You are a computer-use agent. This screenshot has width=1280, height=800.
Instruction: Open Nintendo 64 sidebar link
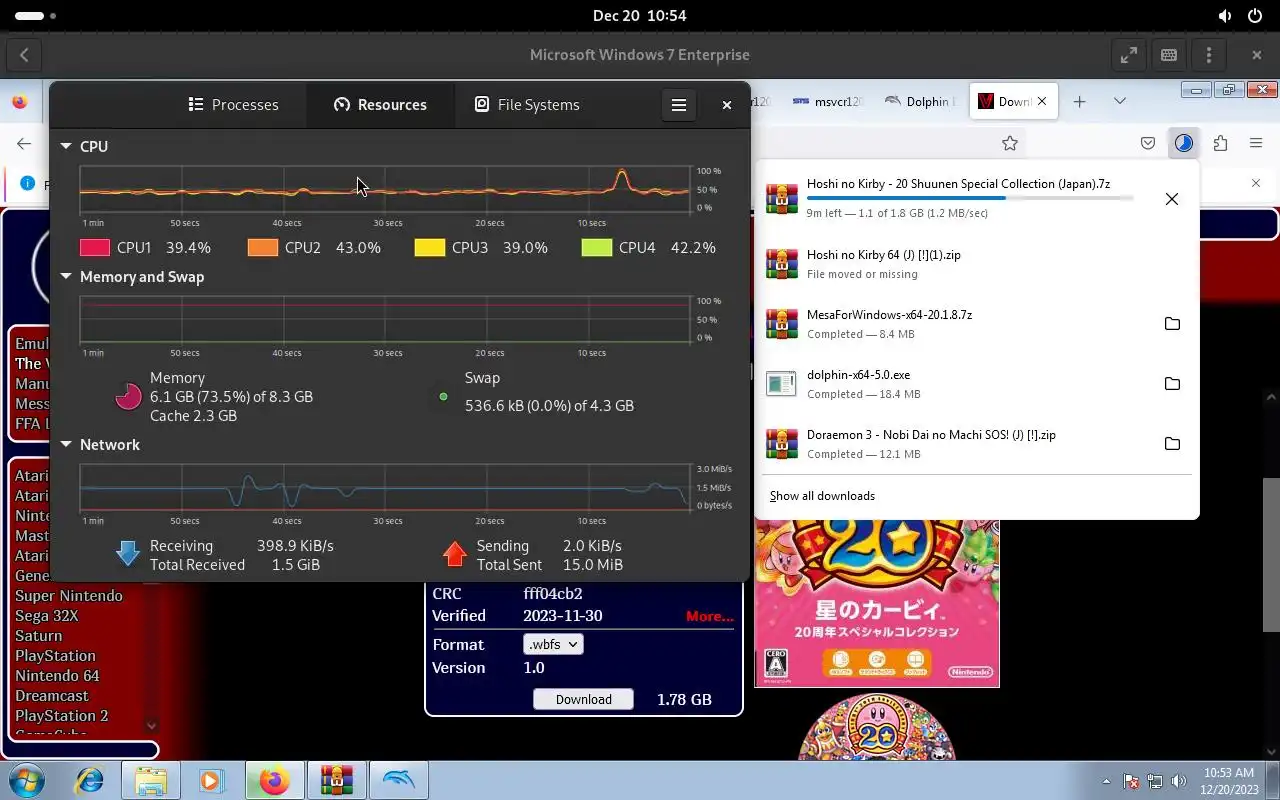pyautogui.click(x=57, y=676)
